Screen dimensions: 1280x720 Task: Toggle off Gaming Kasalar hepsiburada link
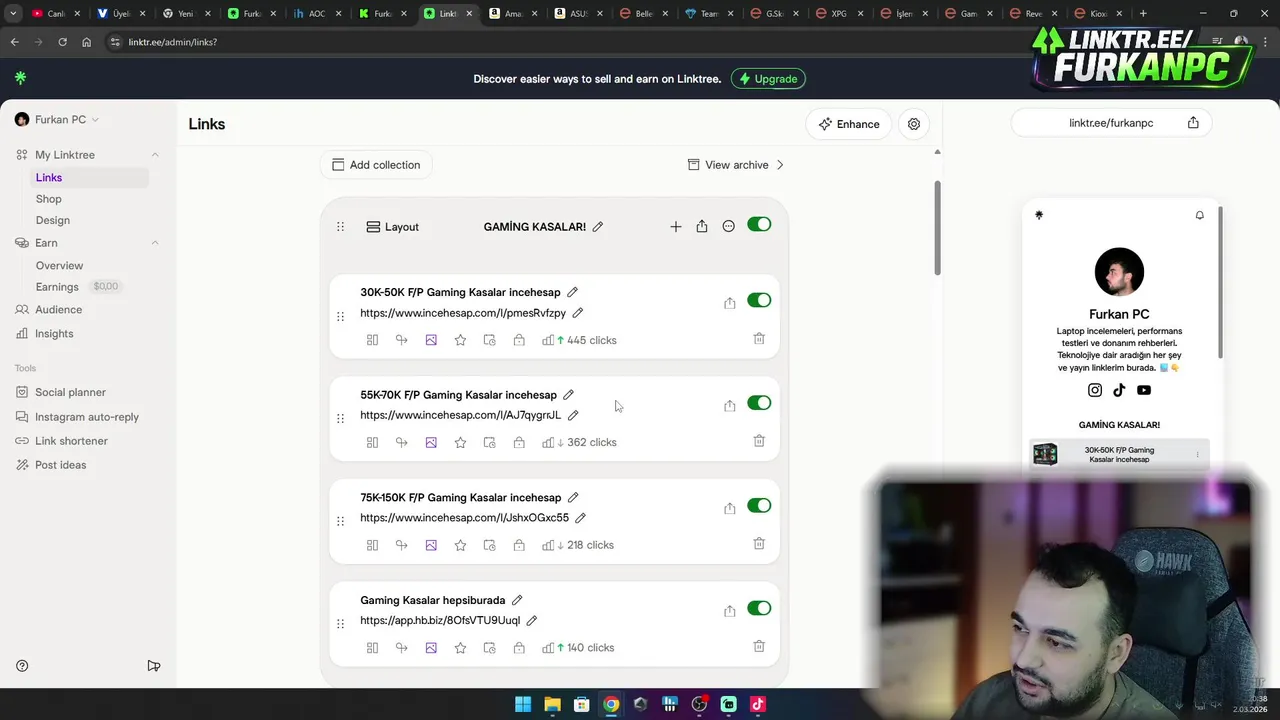[x=759, y=608]
